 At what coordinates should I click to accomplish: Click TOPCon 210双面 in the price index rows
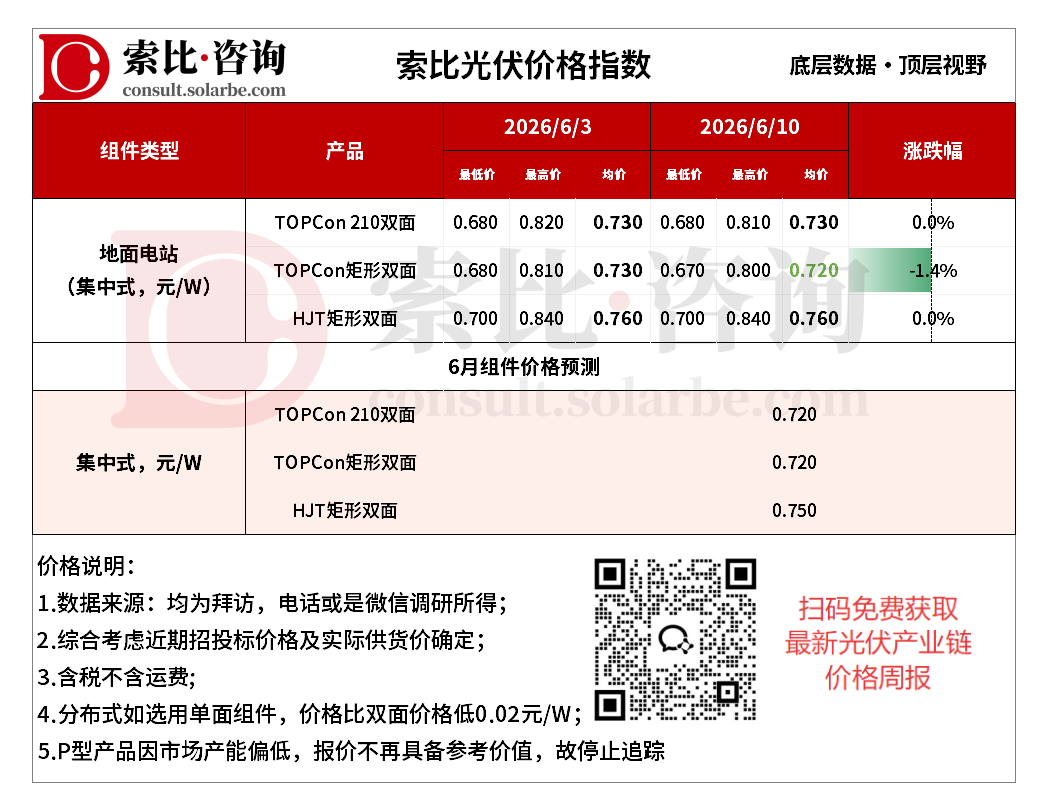click(x=345, y=222)
